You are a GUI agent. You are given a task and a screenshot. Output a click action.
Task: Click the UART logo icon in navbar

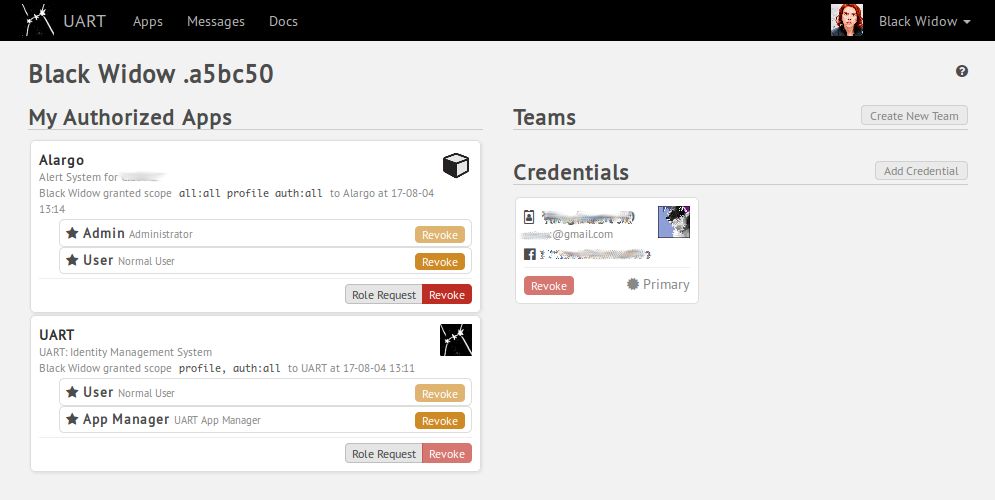pos(39,20)
